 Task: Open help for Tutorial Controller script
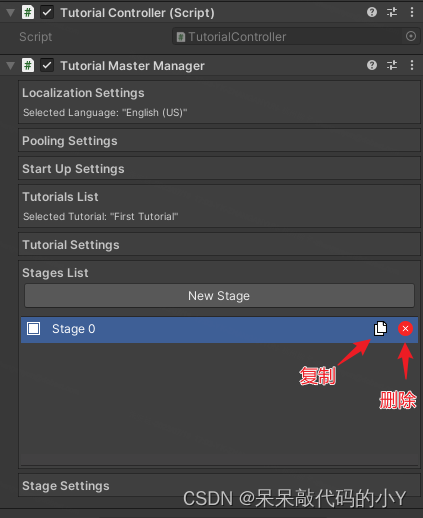pyautogui.click(x=372, y=12)
